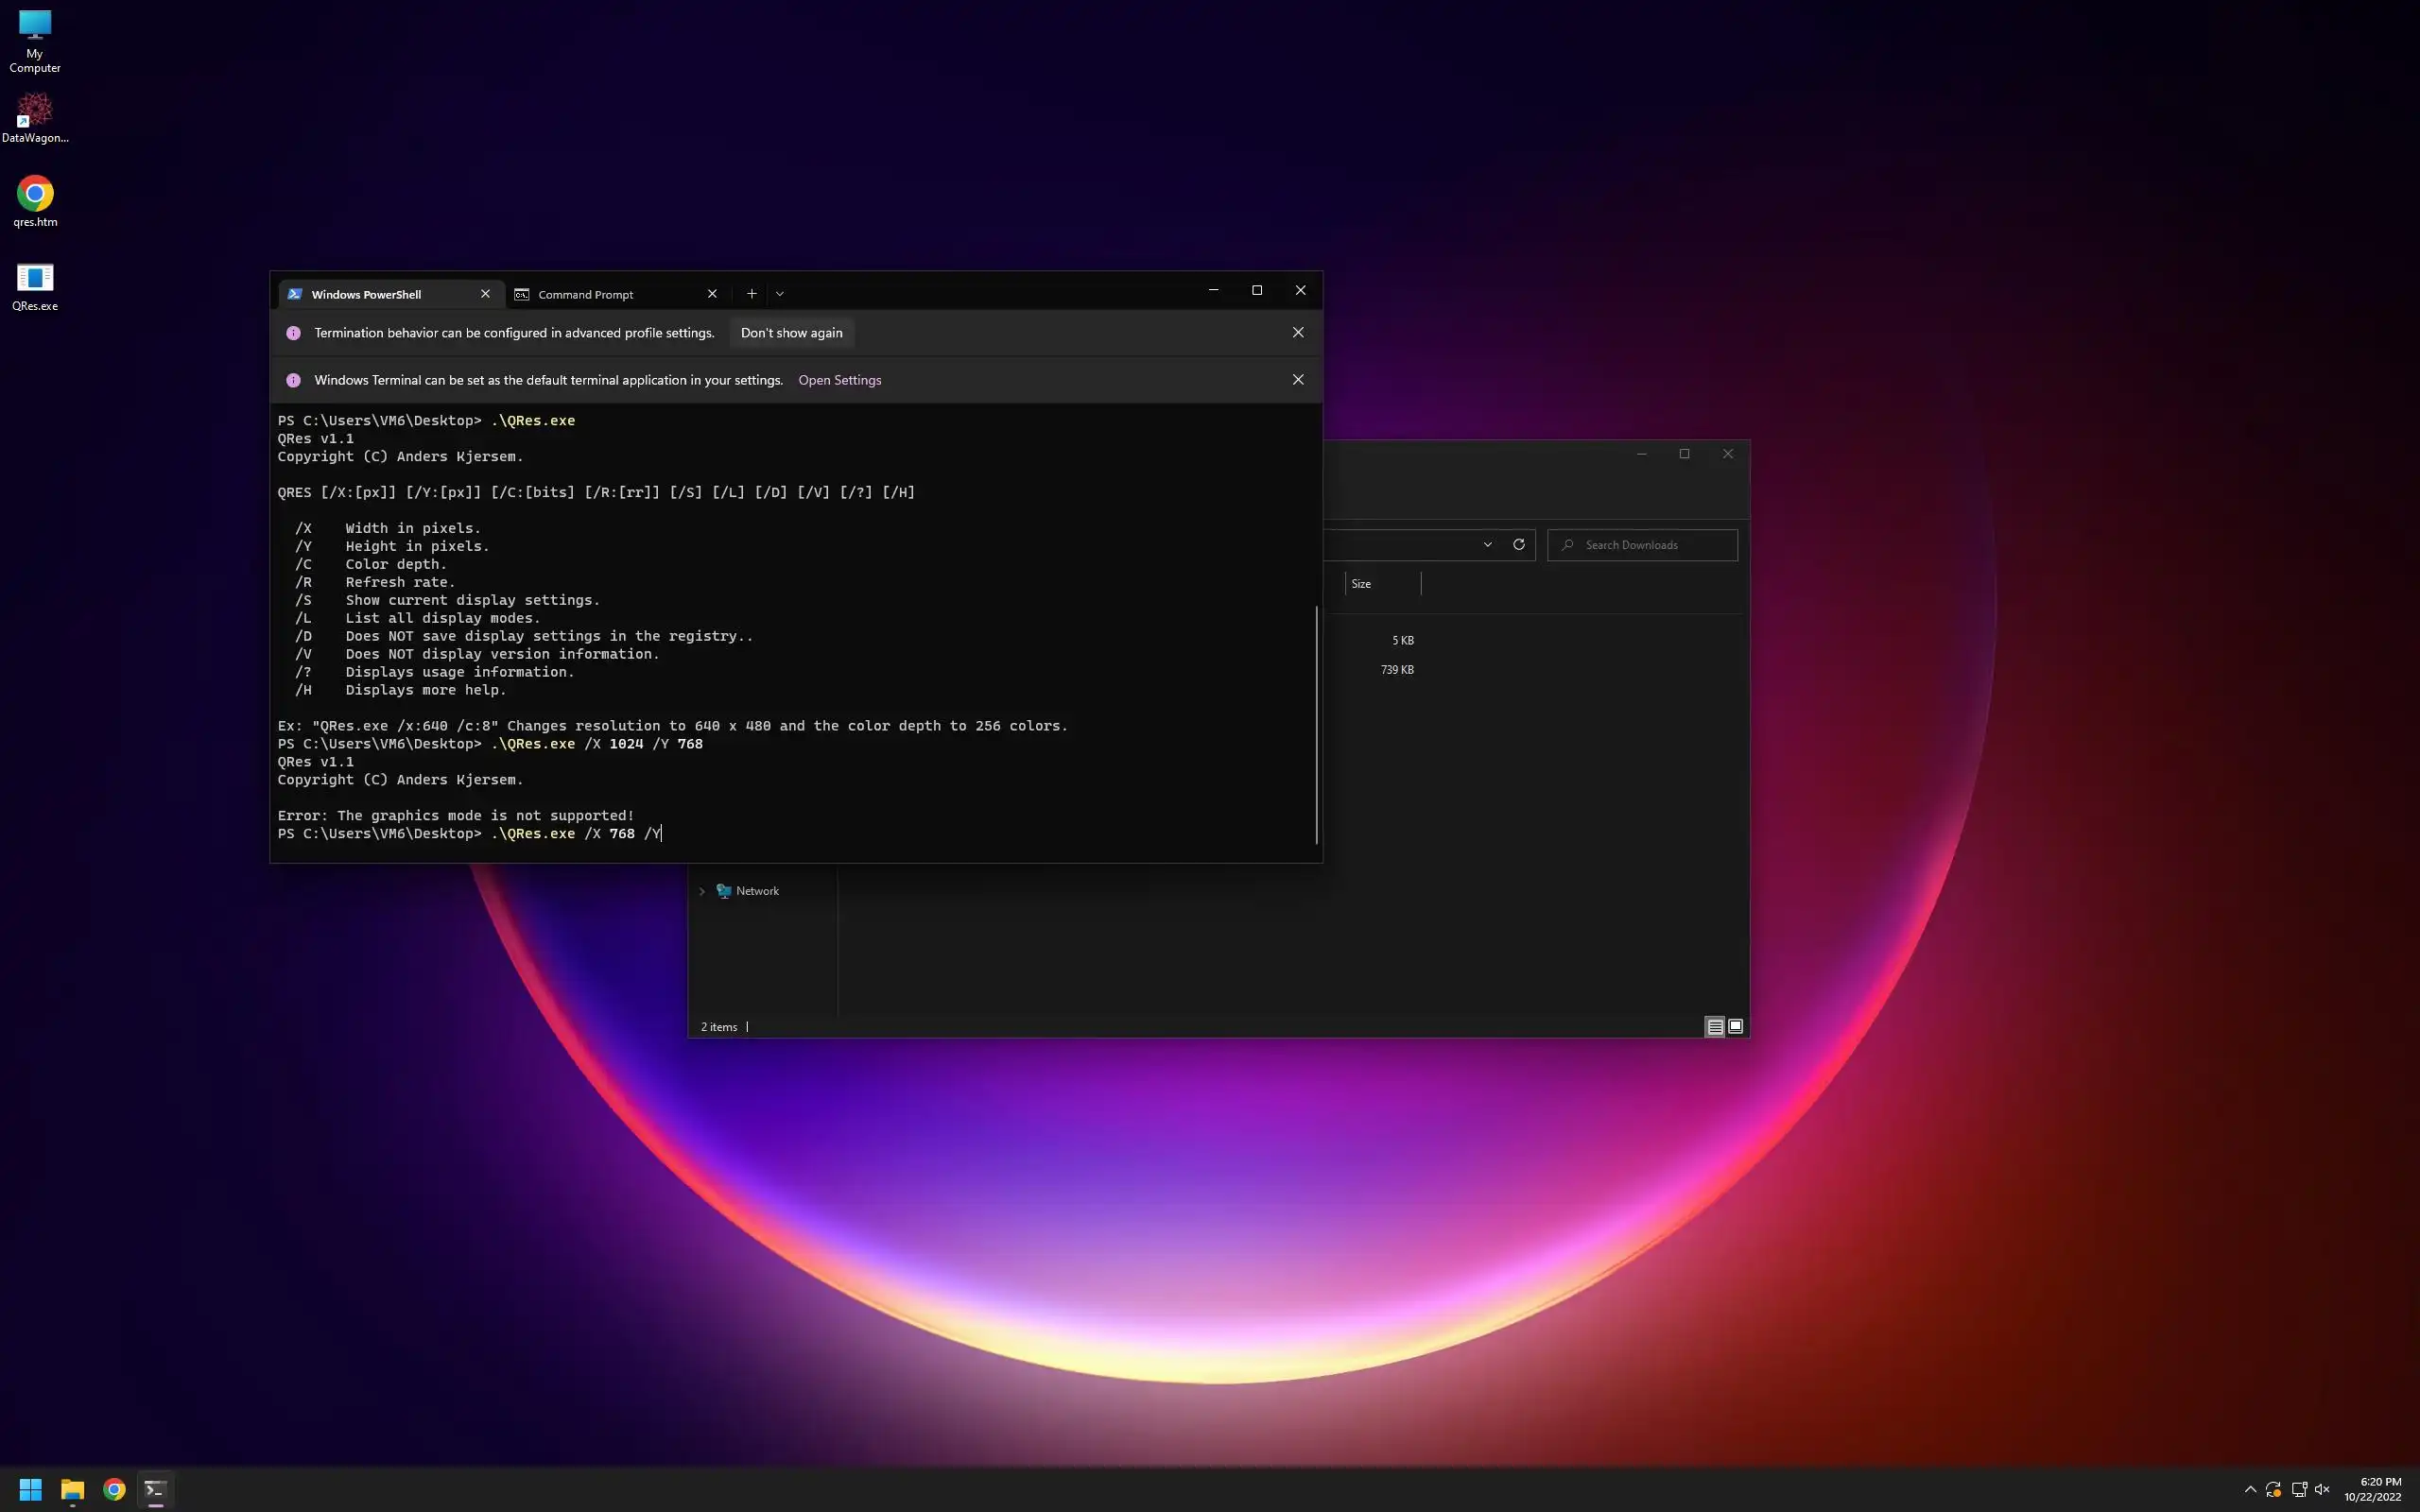The width and height of the screenshot is (2420, 1512).
Task: Click the Chrome icon in the taskbar
Action: click(x=114, y=1489)
